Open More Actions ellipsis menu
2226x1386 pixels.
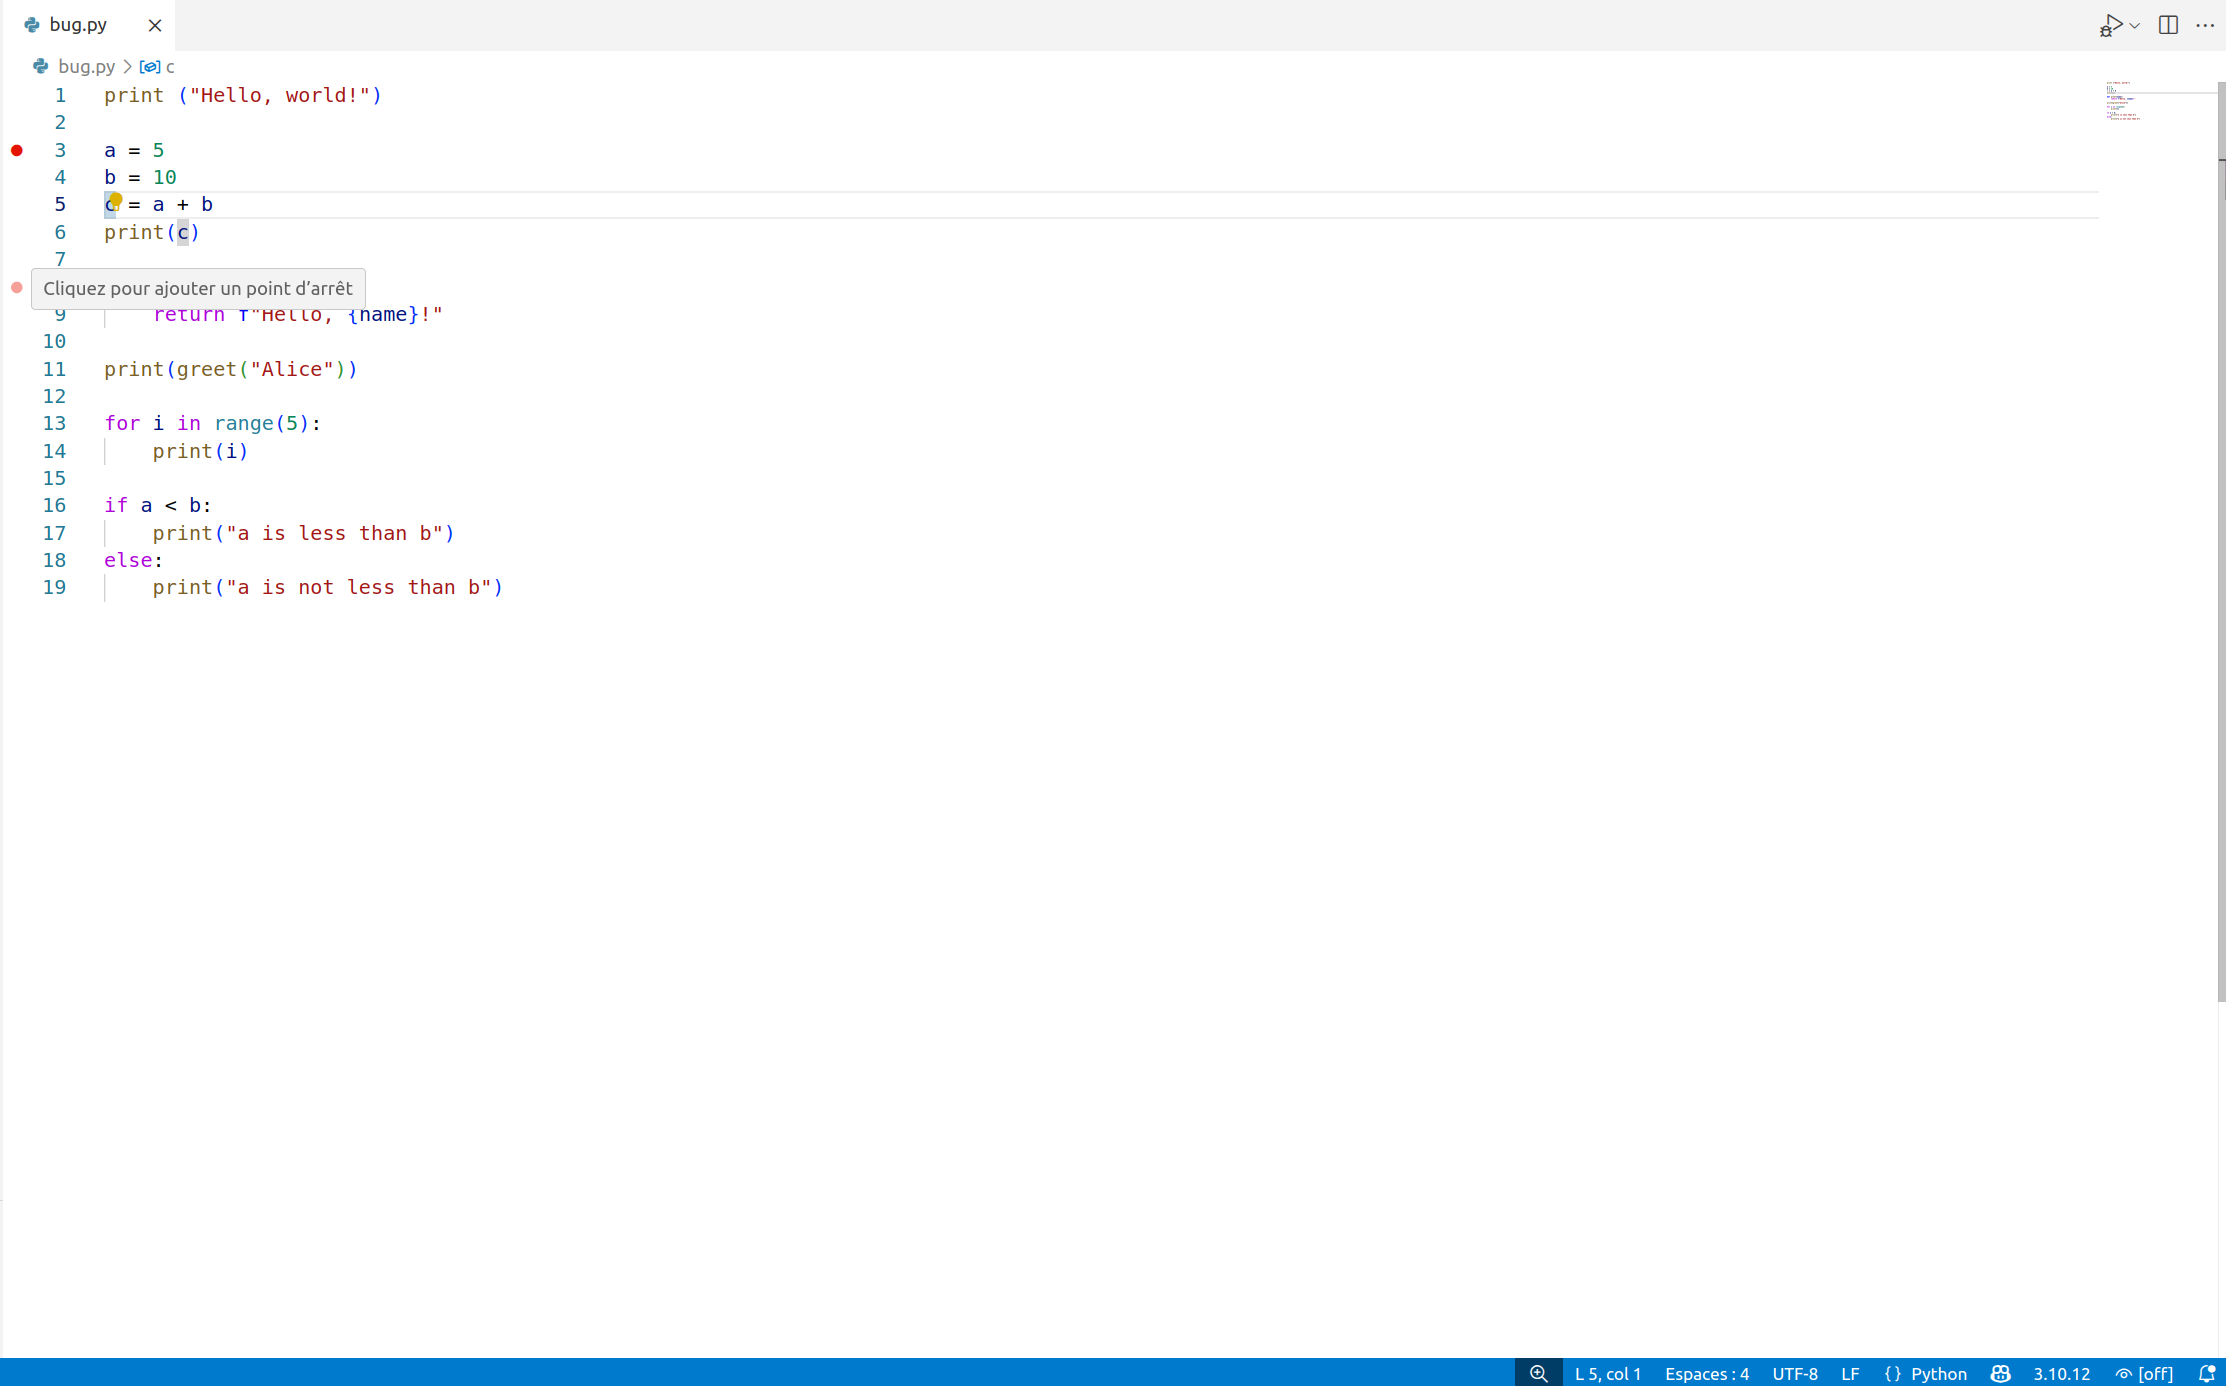[2206, 24]
